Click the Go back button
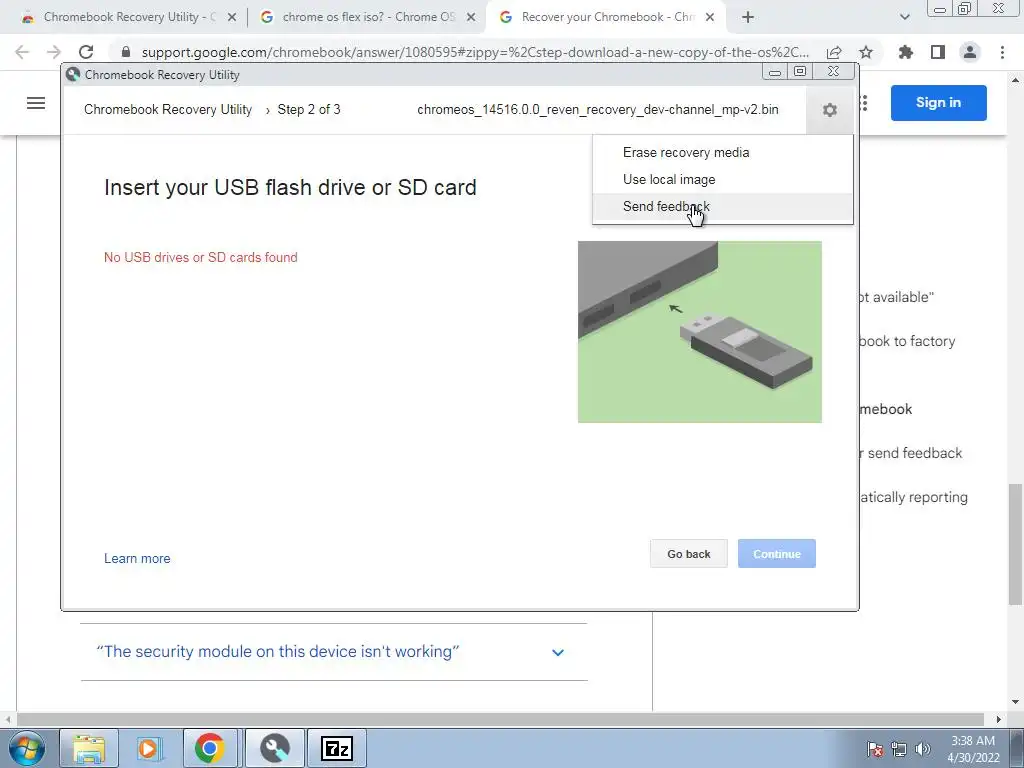The image size is (1024, 768). click(x=688, y=554)
